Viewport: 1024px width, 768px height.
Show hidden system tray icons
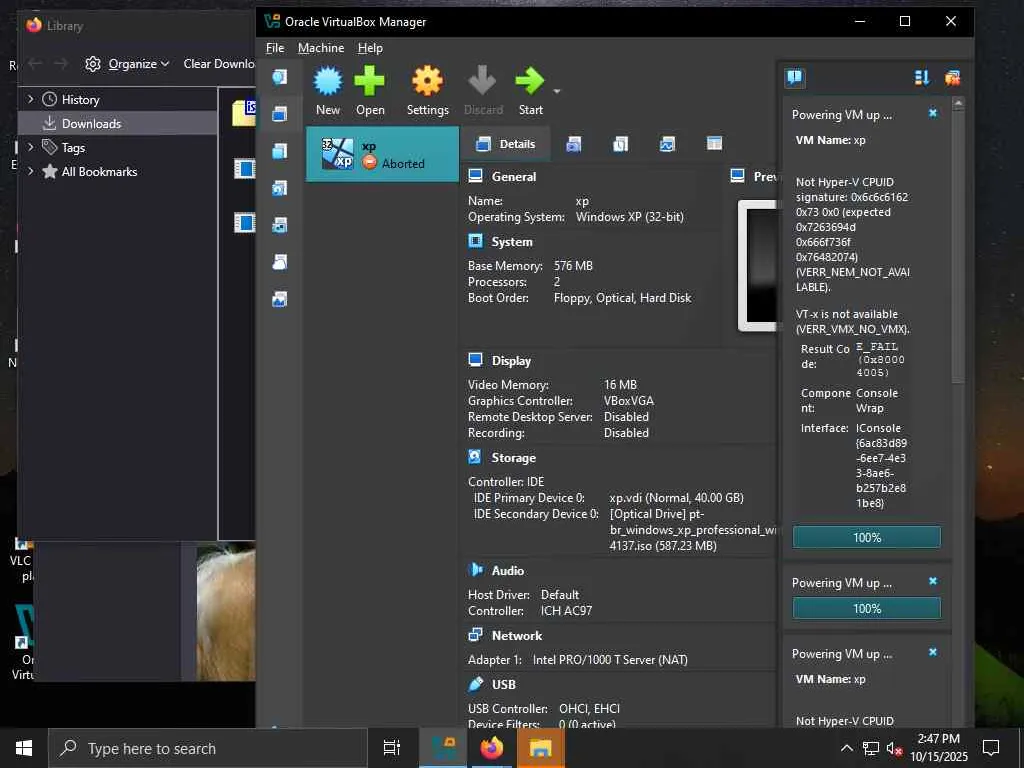coord(846,748)
